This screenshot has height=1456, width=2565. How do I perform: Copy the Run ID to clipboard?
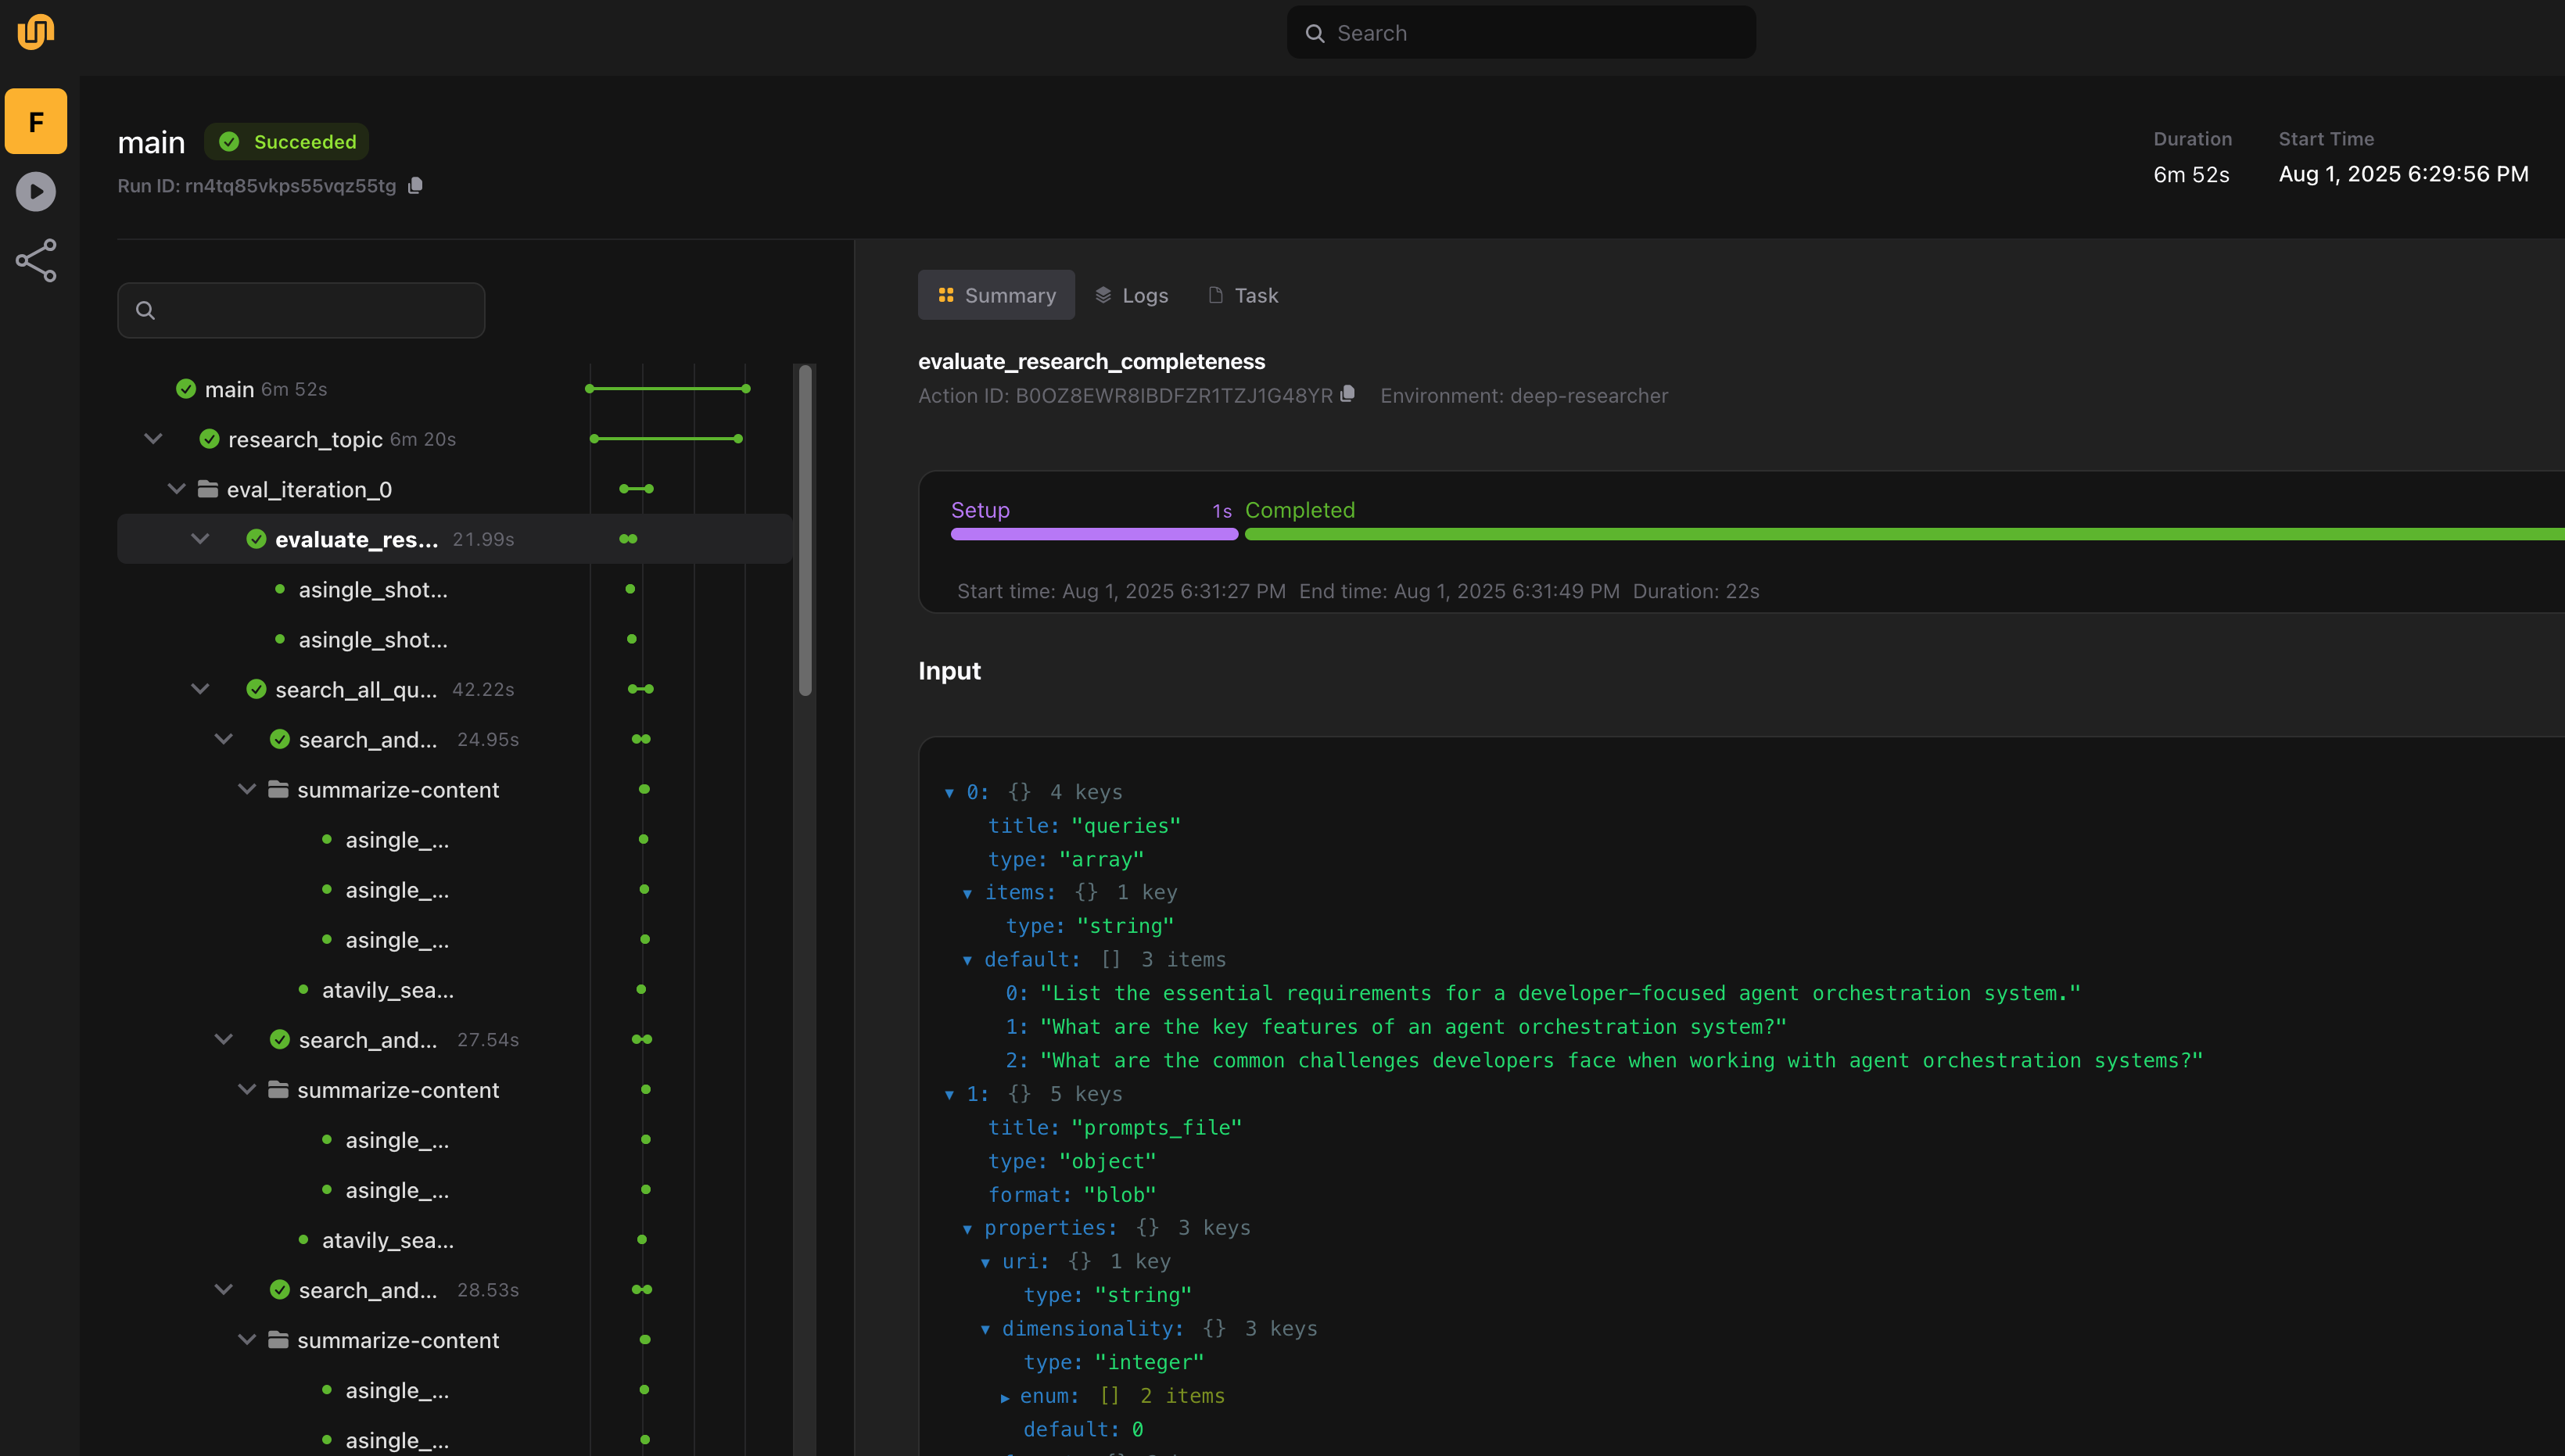coord(415,185)
